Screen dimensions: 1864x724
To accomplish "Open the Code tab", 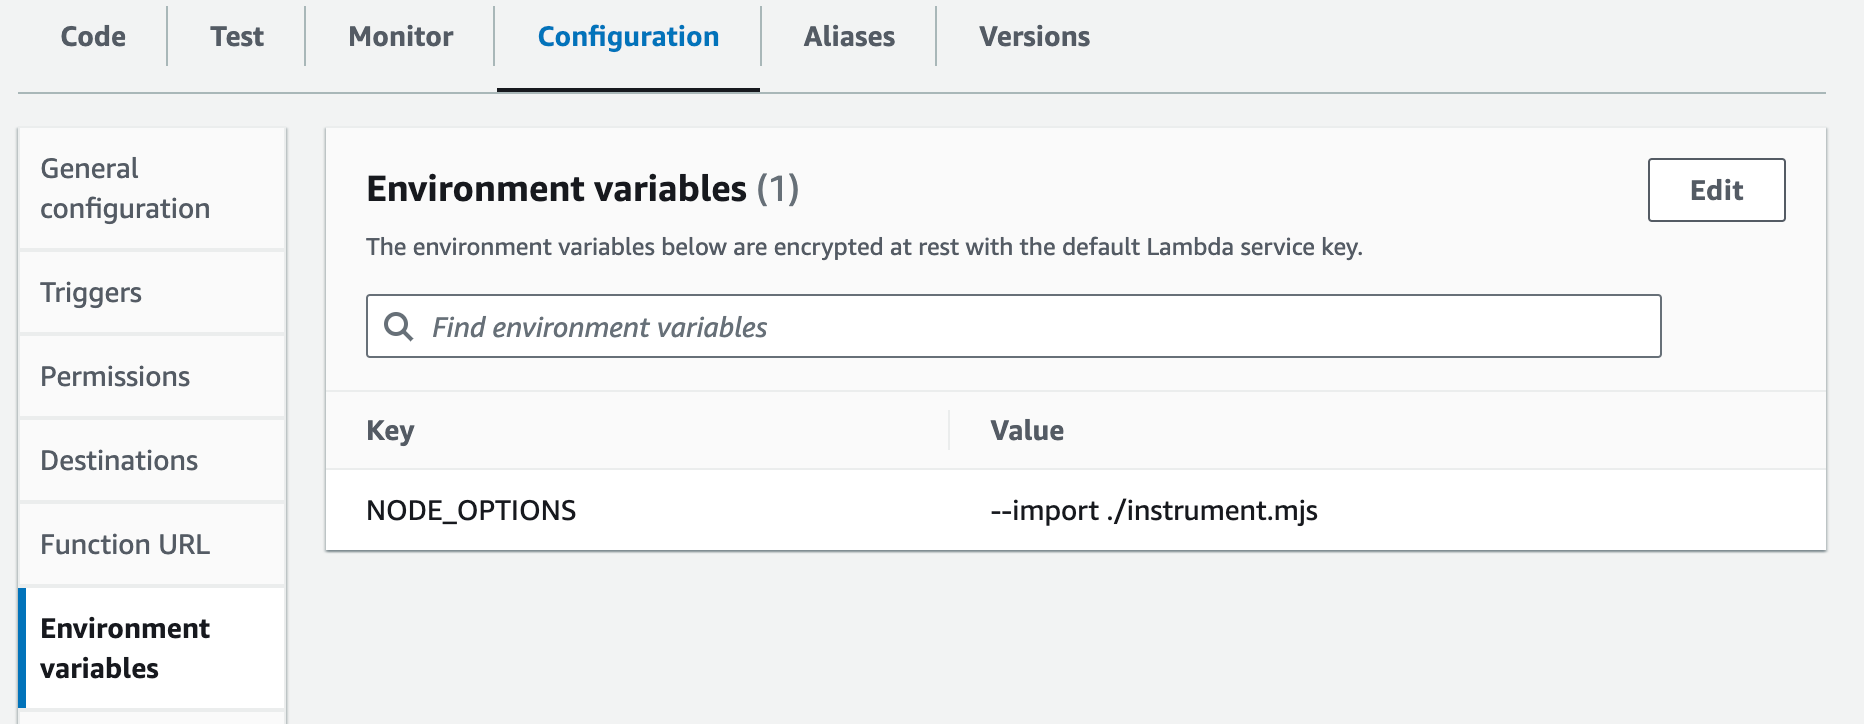I will (x=93, y=37).
